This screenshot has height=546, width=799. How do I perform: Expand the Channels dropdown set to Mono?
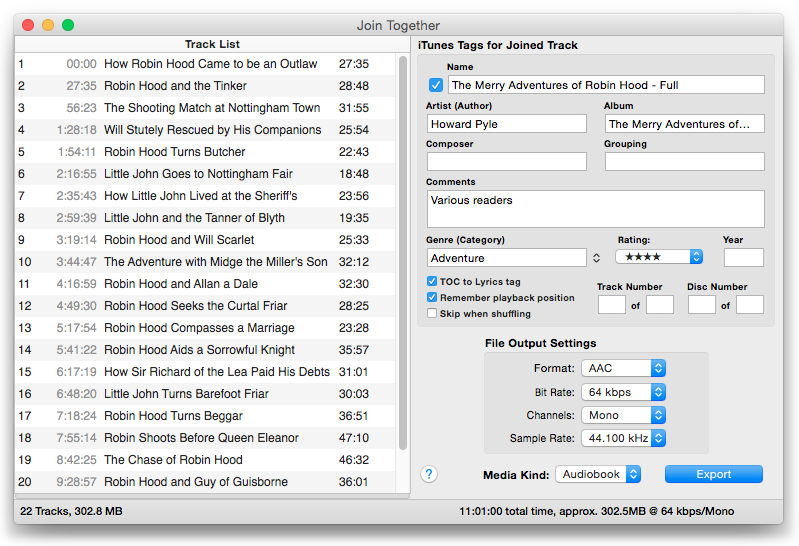(625, 415)
